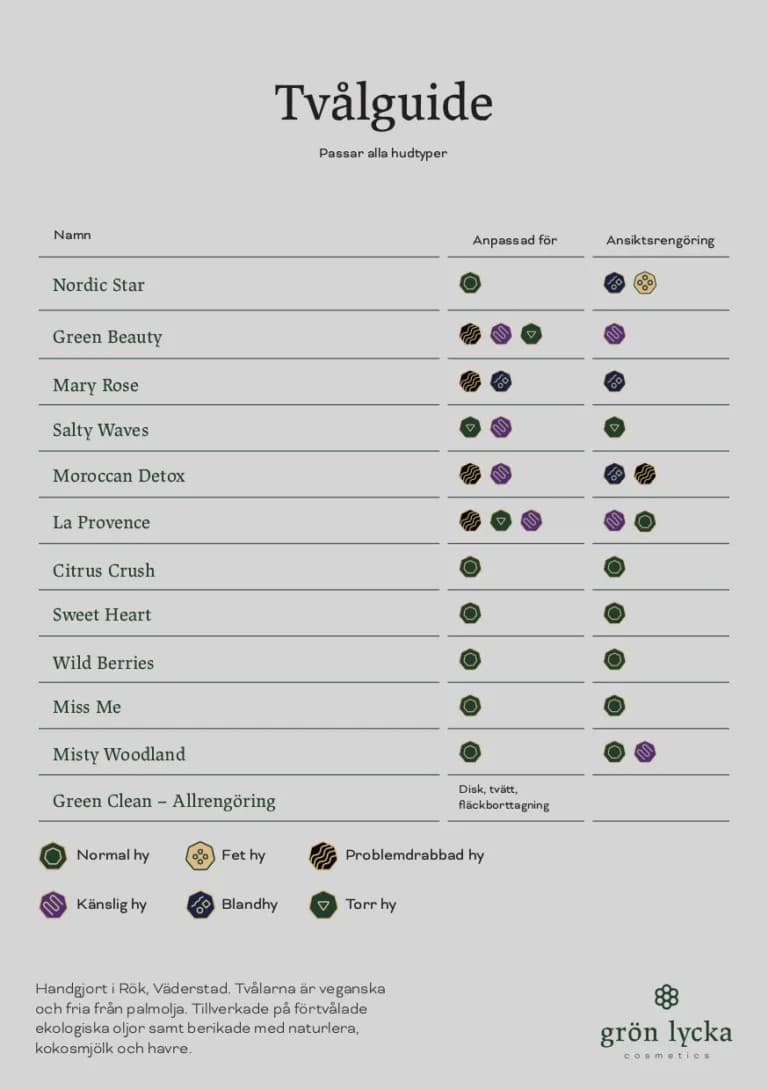Click Mary Rose's Ansiktsrengöring Blandhy icon
Image resolution: width=768 pixels, height=1090 pixels.
pos(614,381)
